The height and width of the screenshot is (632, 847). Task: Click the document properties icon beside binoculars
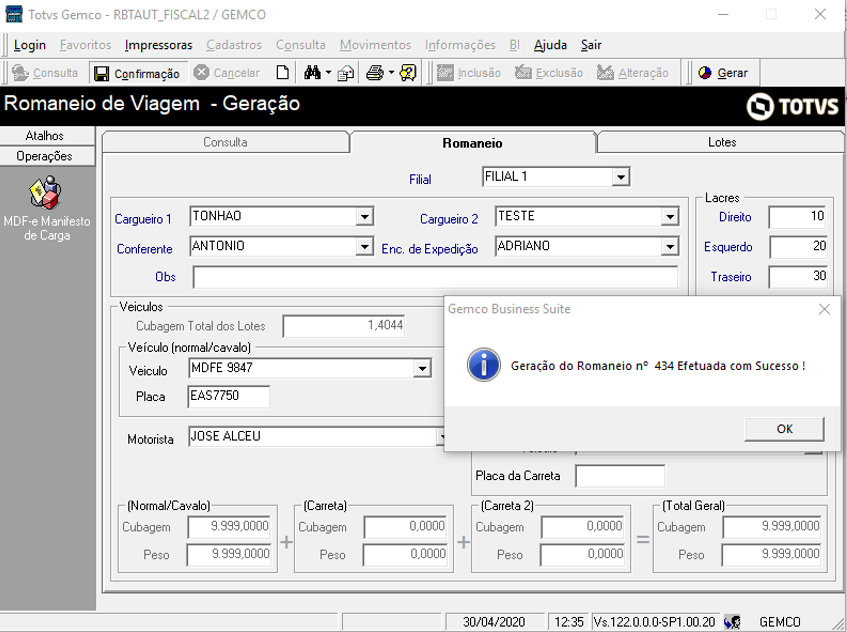point(346,73)
